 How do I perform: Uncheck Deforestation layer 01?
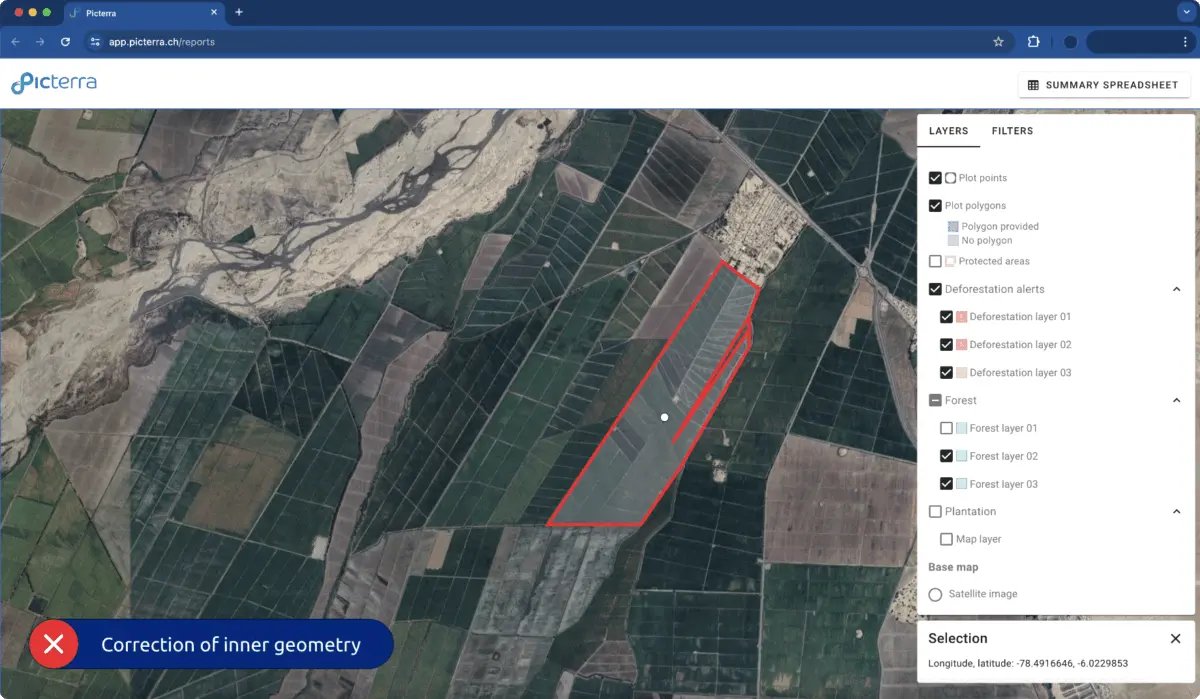(x=946, y=317)
